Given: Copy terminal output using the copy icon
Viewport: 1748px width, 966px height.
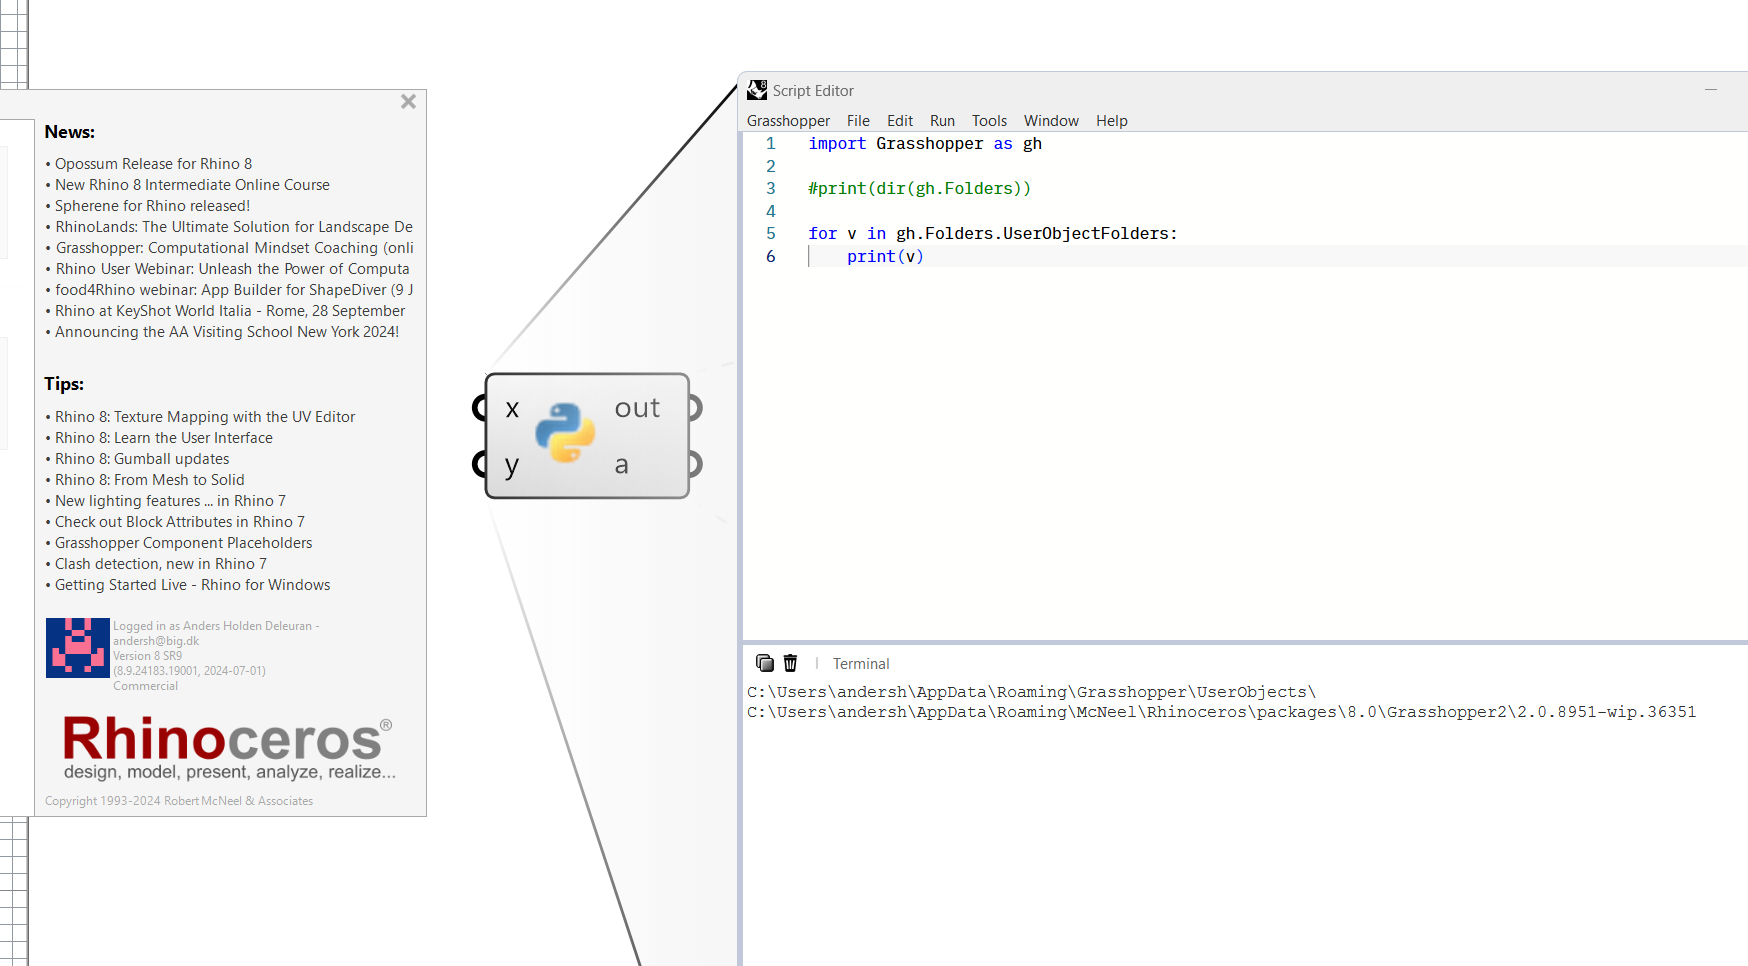Looking at the screenshot, I should pos(764,663).
